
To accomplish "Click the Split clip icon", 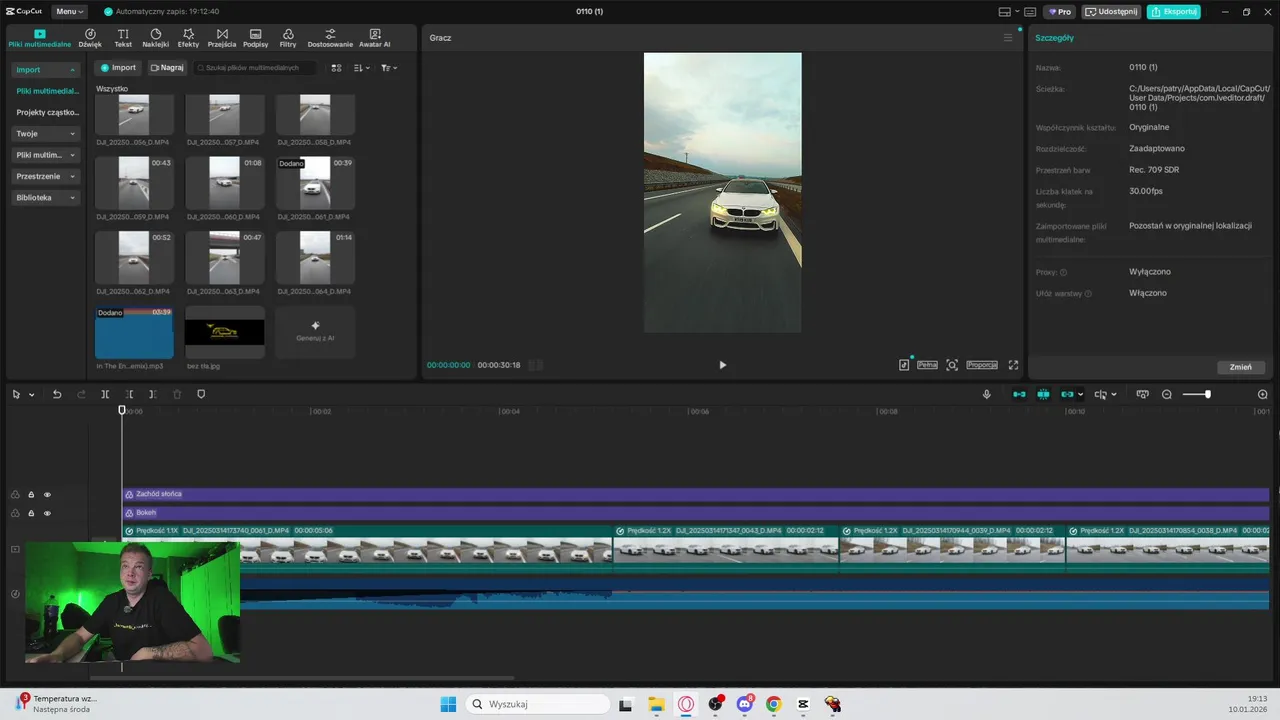I will coord(105,395).
